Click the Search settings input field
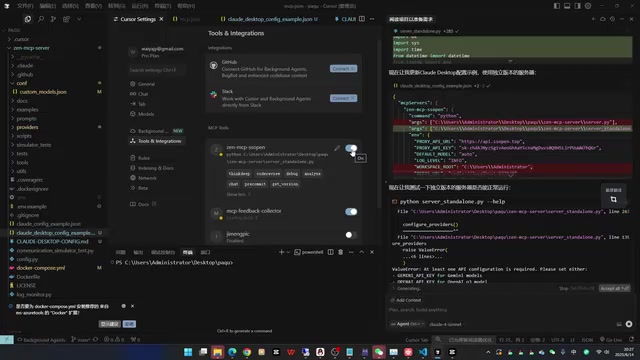This screenshot has height=360, width=640. coord(157,70)
